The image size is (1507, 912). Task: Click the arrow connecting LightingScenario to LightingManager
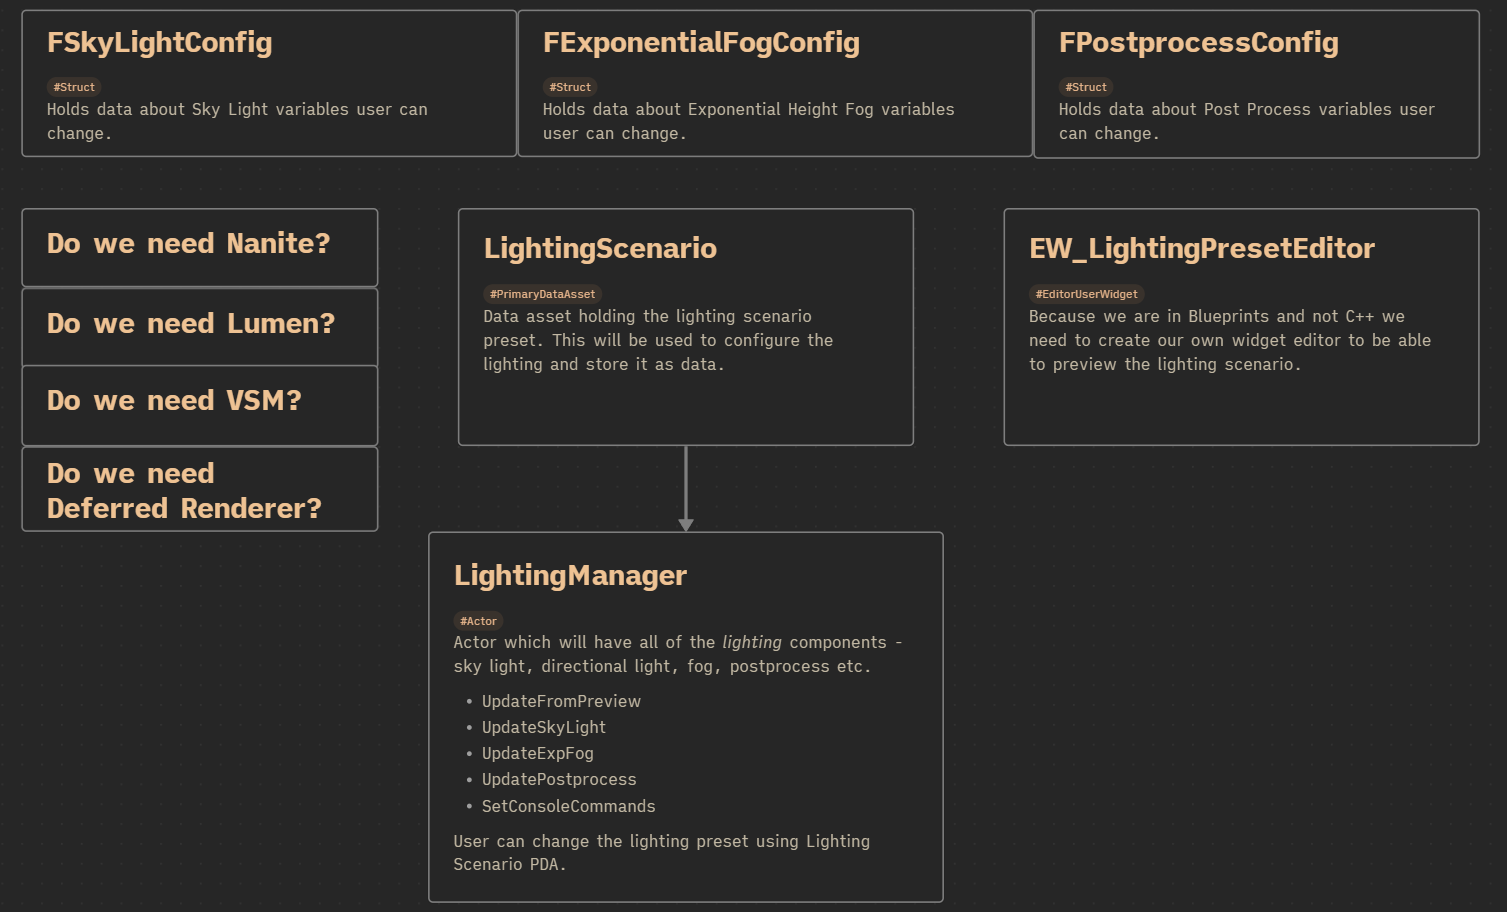tap(686, 488)
